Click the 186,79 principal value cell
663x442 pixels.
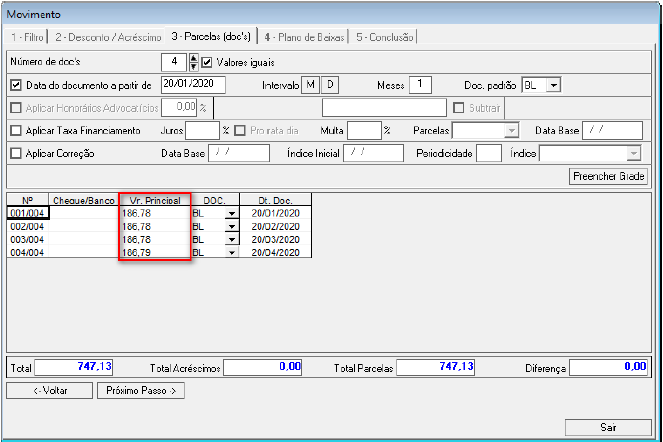coord(155,253)
